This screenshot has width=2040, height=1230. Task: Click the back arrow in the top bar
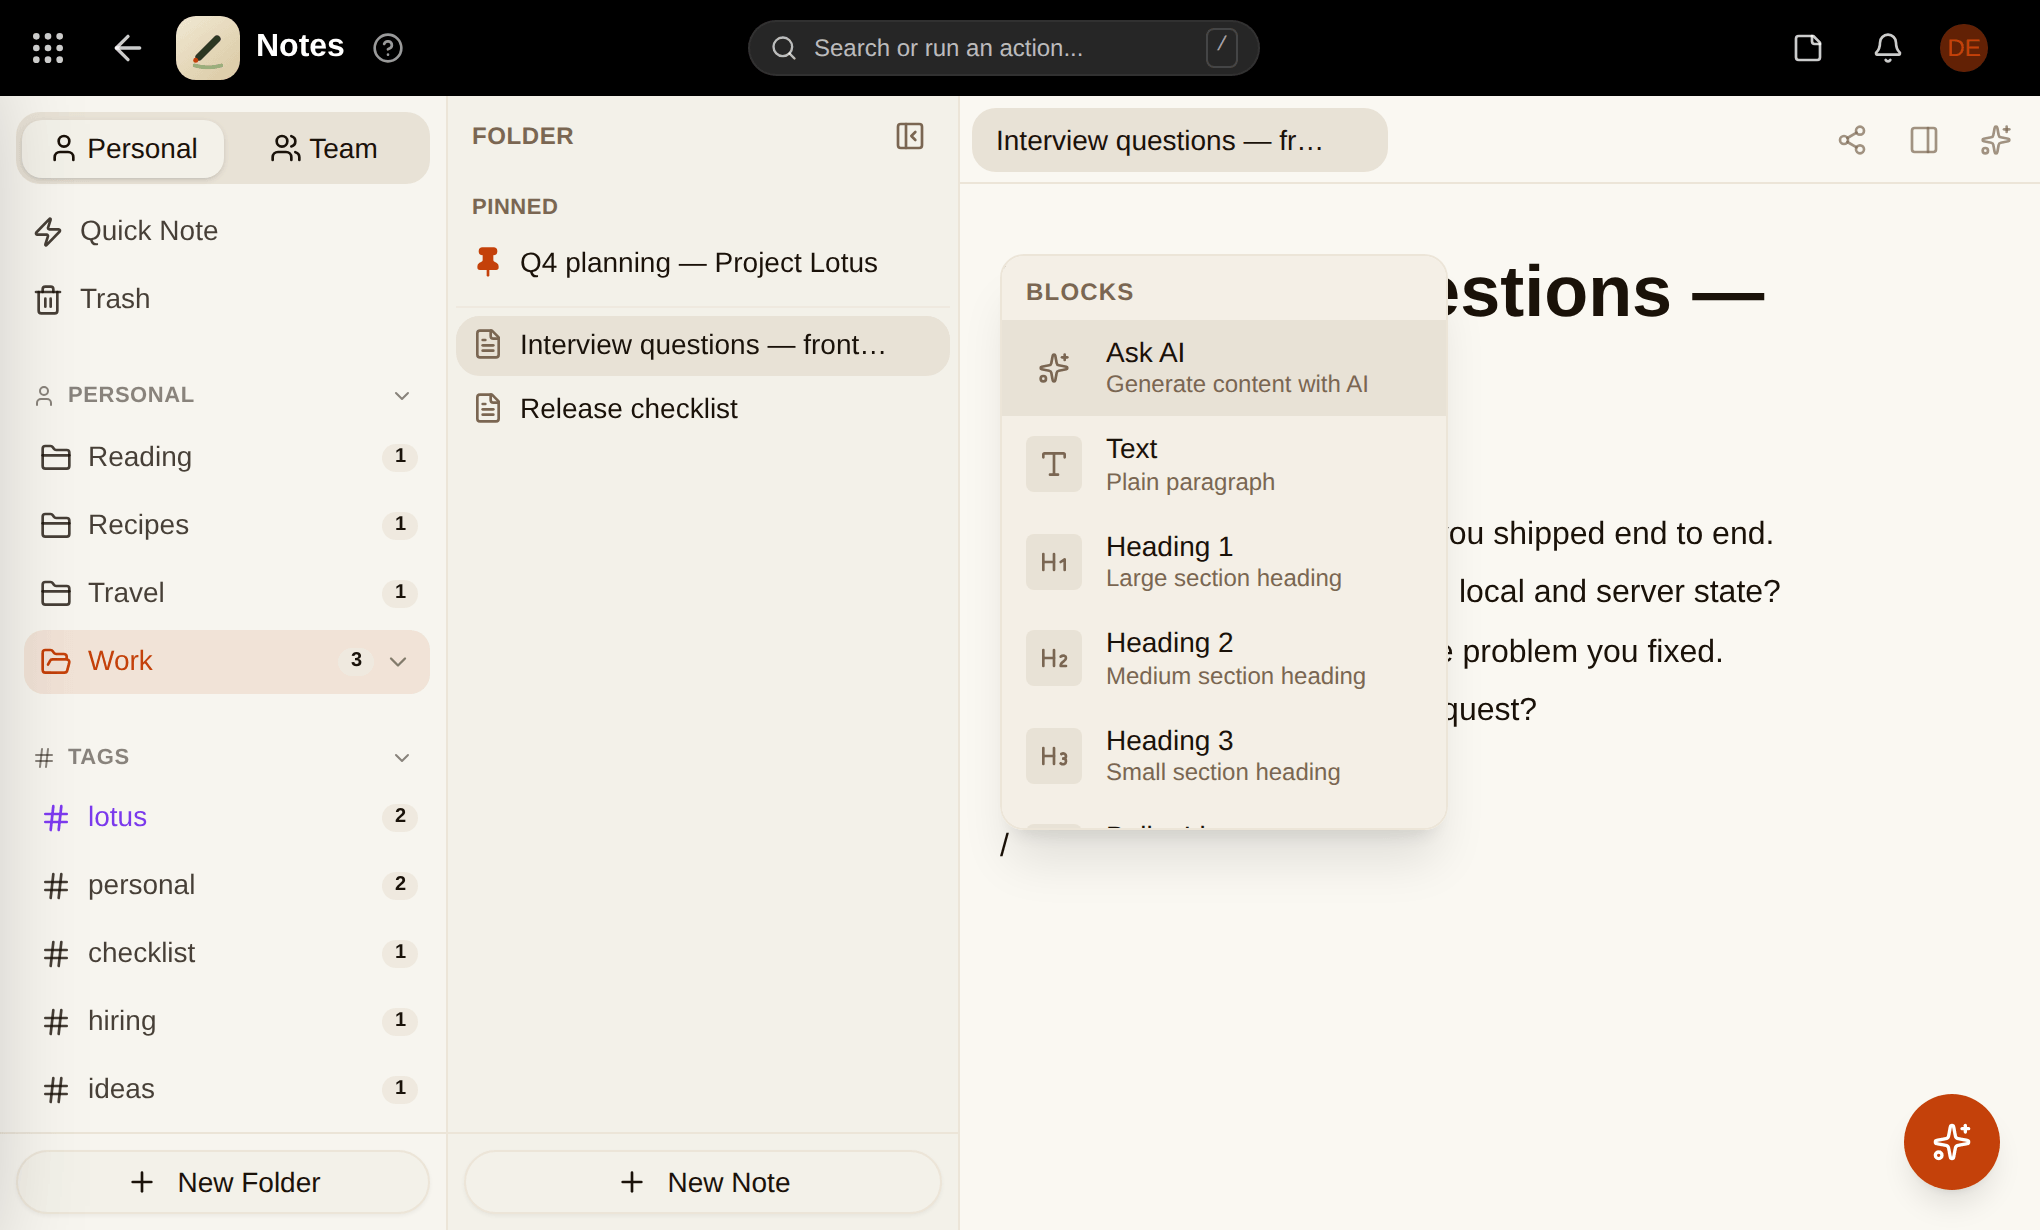pos(127,48)
